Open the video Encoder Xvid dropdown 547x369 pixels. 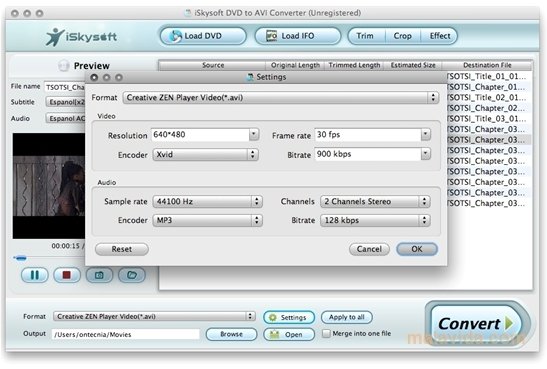coord(205,155)
